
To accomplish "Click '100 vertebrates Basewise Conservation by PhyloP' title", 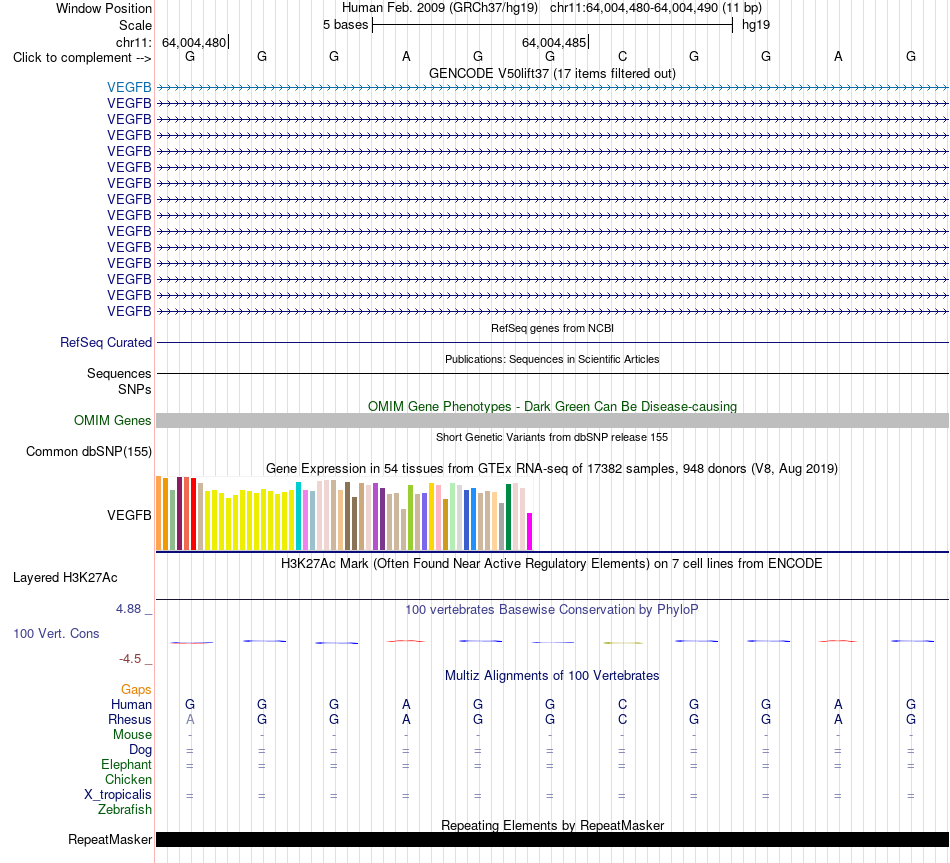I will coord(552,610).
